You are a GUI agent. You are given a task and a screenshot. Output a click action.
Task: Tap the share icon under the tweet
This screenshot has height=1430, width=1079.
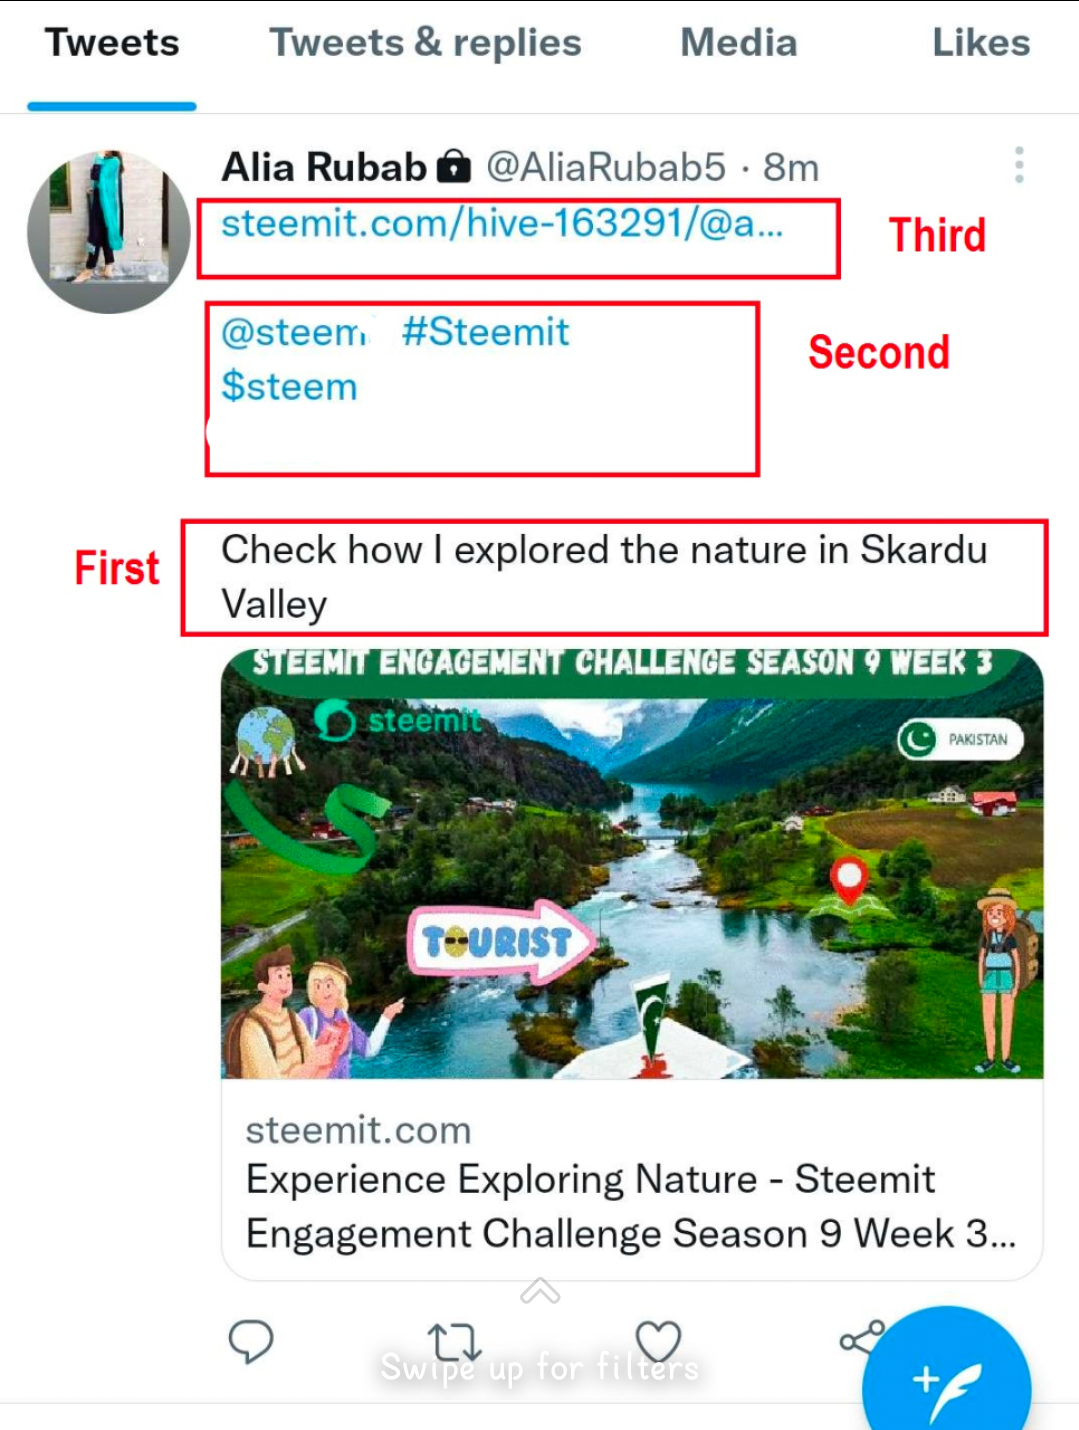pos(862,1337)
